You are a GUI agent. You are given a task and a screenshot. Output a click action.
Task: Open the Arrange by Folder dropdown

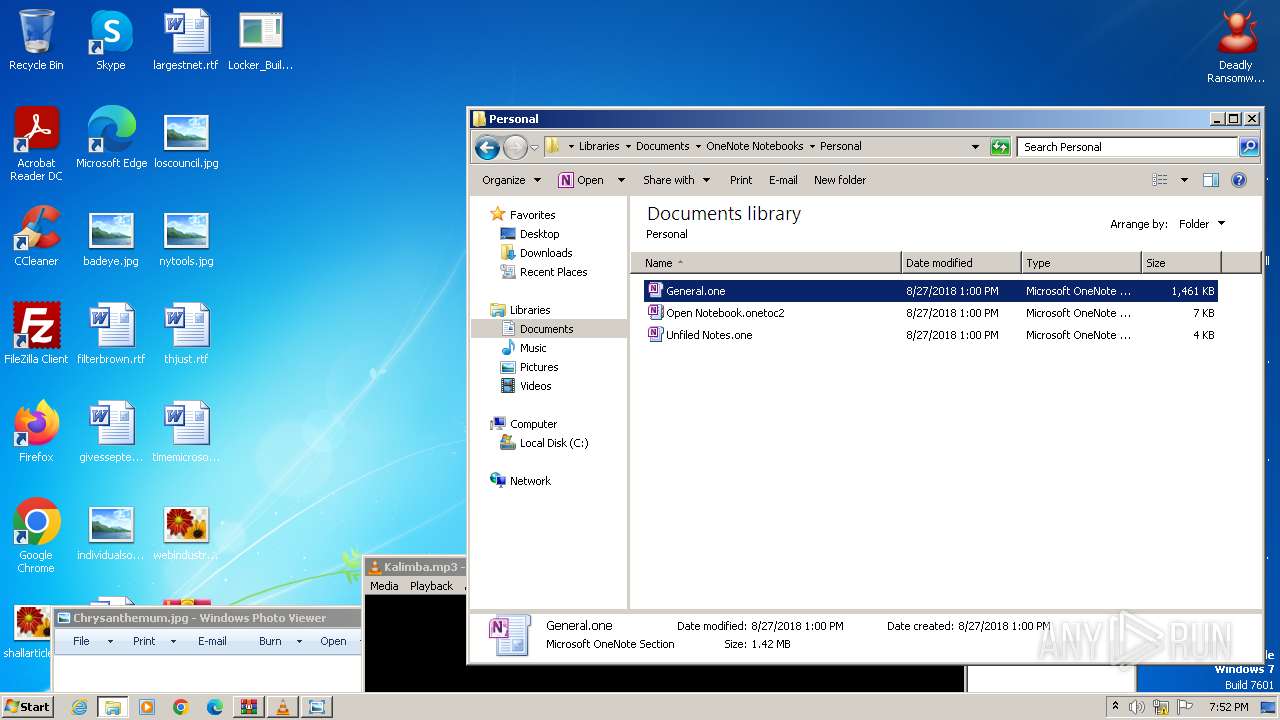click(x=1202, y=224)
